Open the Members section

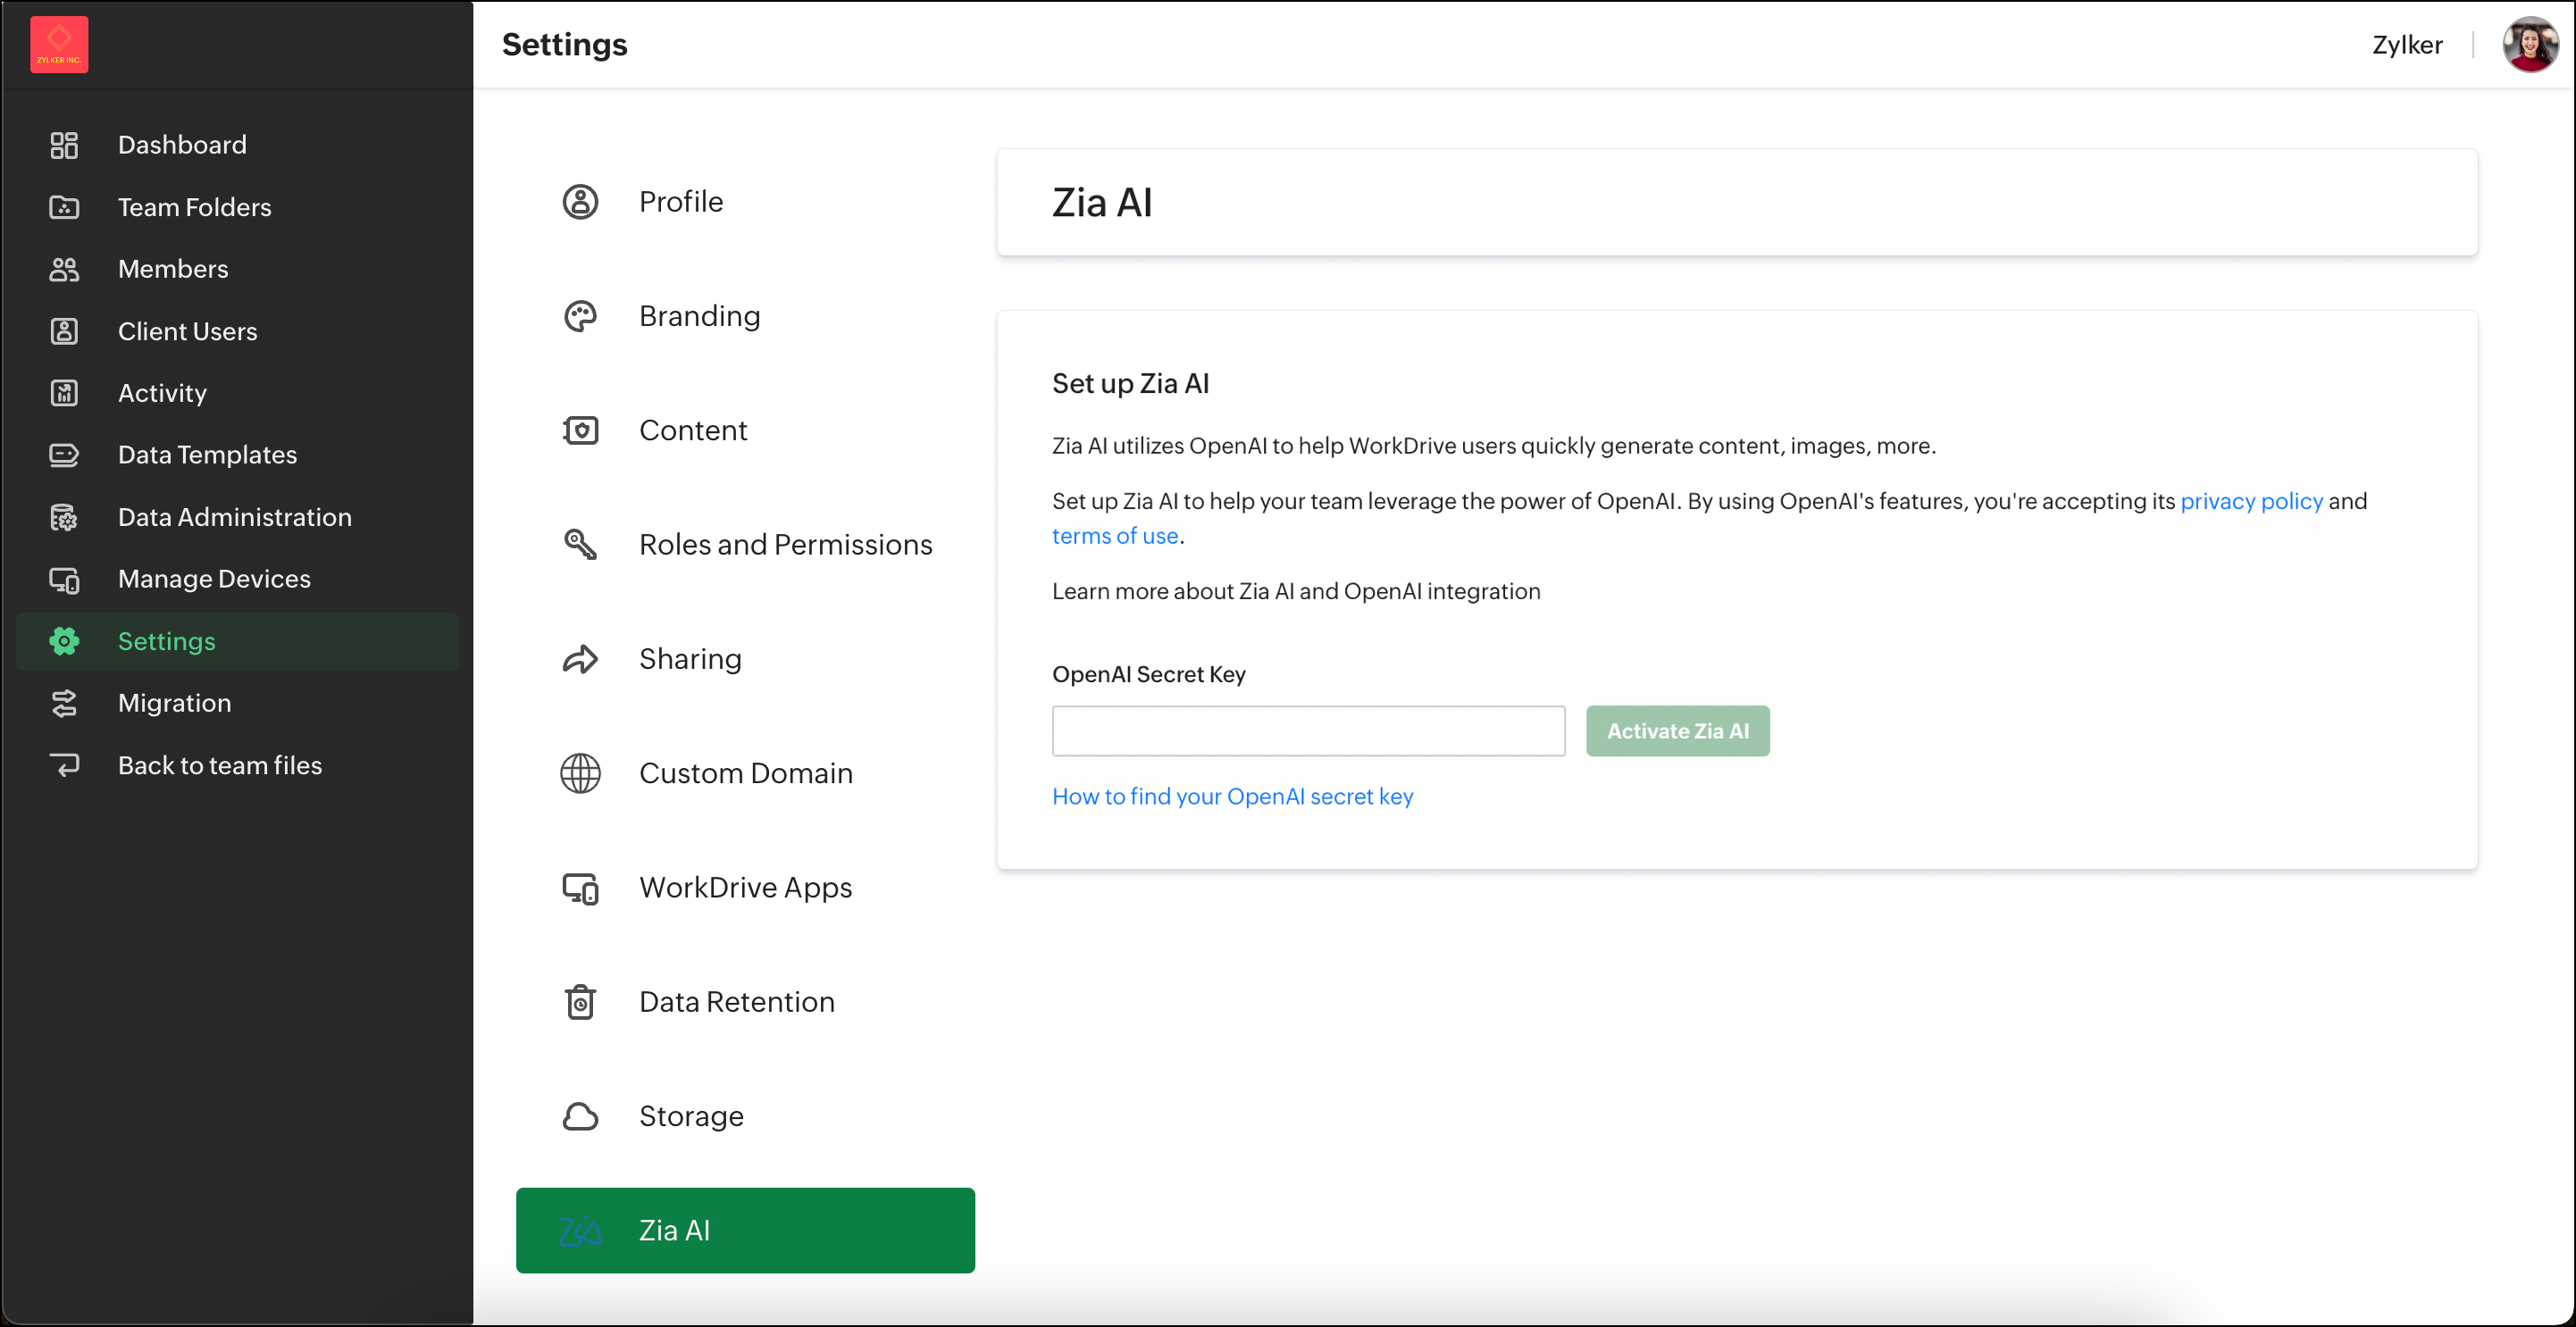pos(237,269)
